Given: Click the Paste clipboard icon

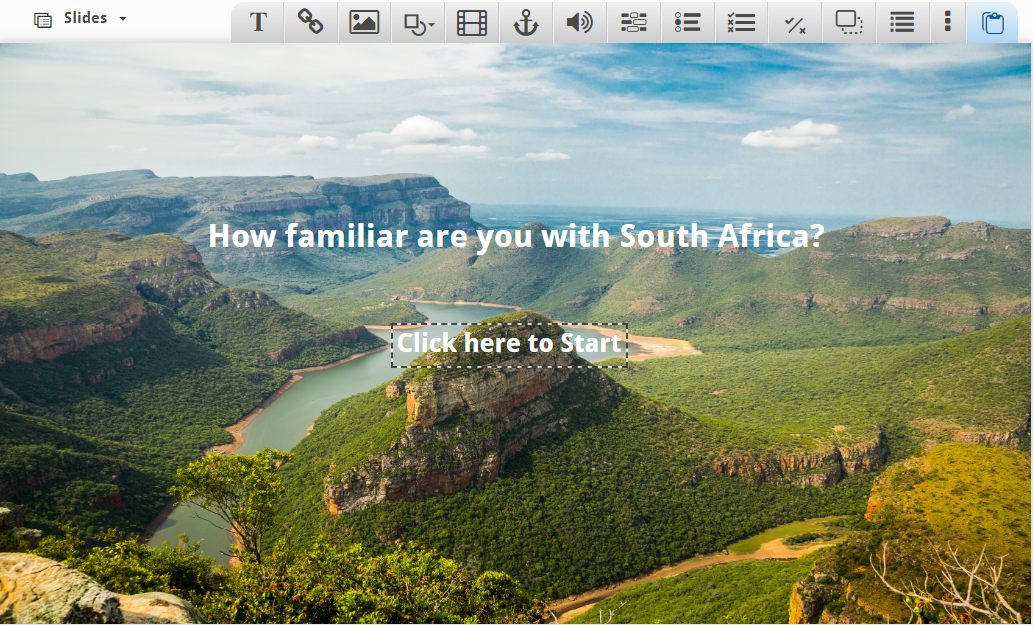Looking at the screenshot, I should pyautogui.click(x=992, y=22).
